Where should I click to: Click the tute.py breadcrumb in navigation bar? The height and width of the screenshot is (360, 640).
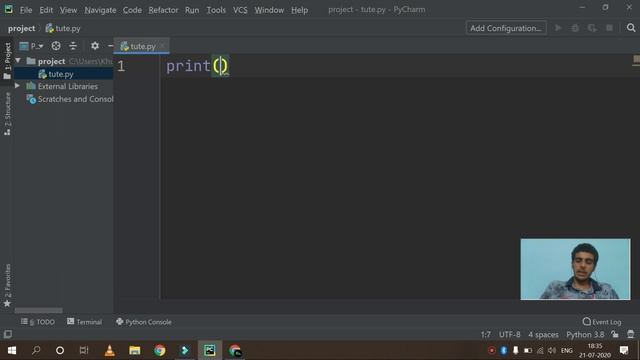[x=63, y=28]
